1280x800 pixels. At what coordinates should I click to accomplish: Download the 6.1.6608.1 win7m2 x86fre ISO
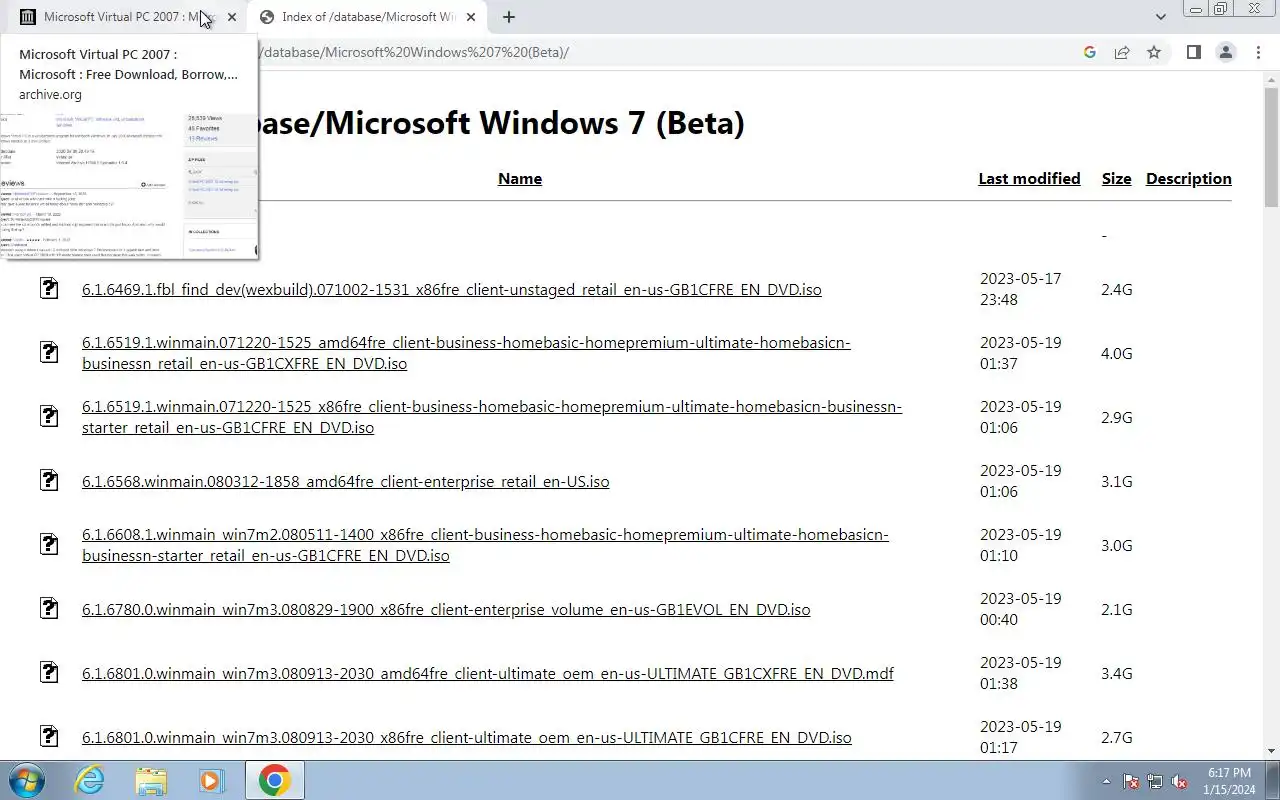(485, 545)
